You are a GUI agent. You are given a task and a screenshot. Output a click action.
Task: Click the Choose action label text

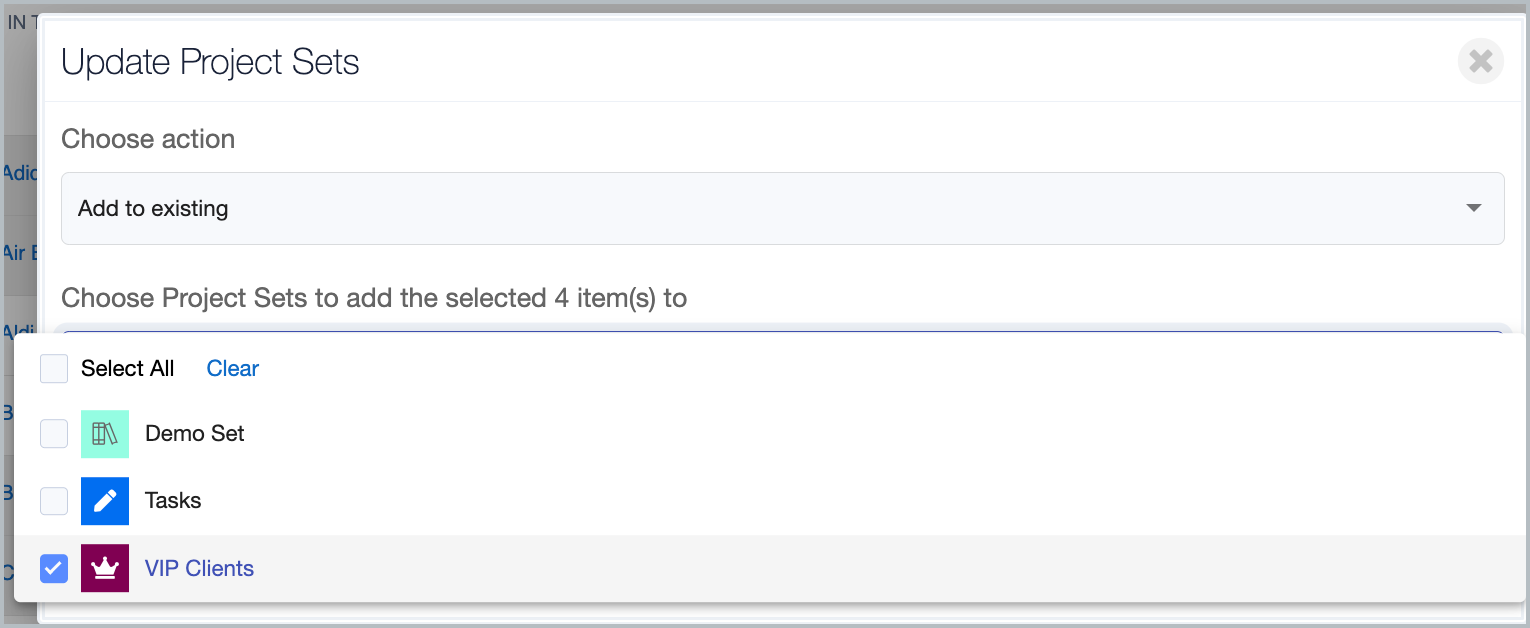pyautogui.click(x=148, y=139)
